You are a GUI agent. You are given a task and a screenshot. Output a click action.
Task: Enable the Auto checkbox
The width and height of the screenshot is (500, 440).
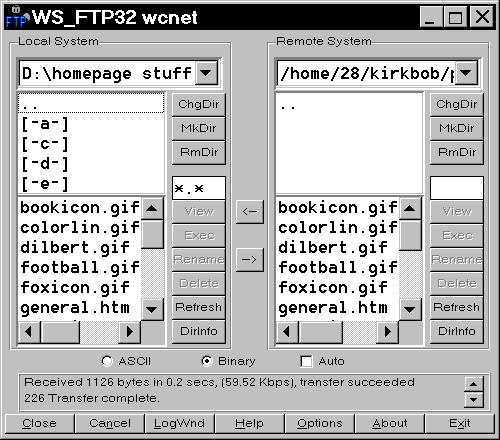306,361
